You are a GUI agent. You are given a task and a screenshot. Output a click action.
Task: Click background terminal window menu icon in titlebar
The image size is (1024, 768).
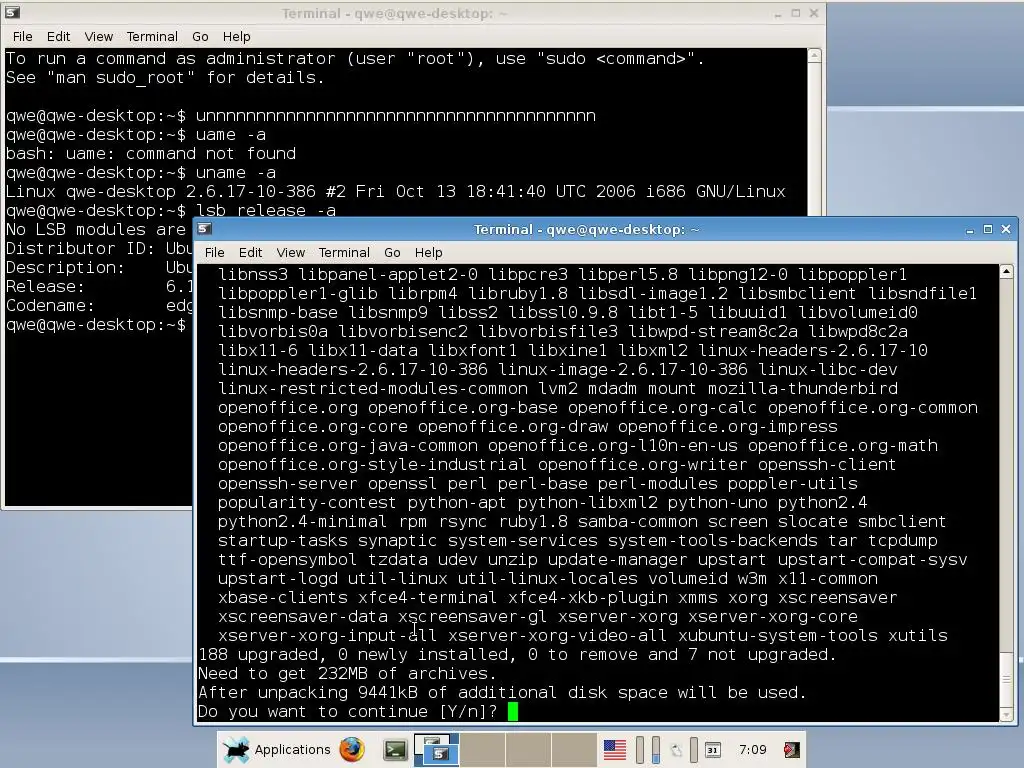point(12,12)
